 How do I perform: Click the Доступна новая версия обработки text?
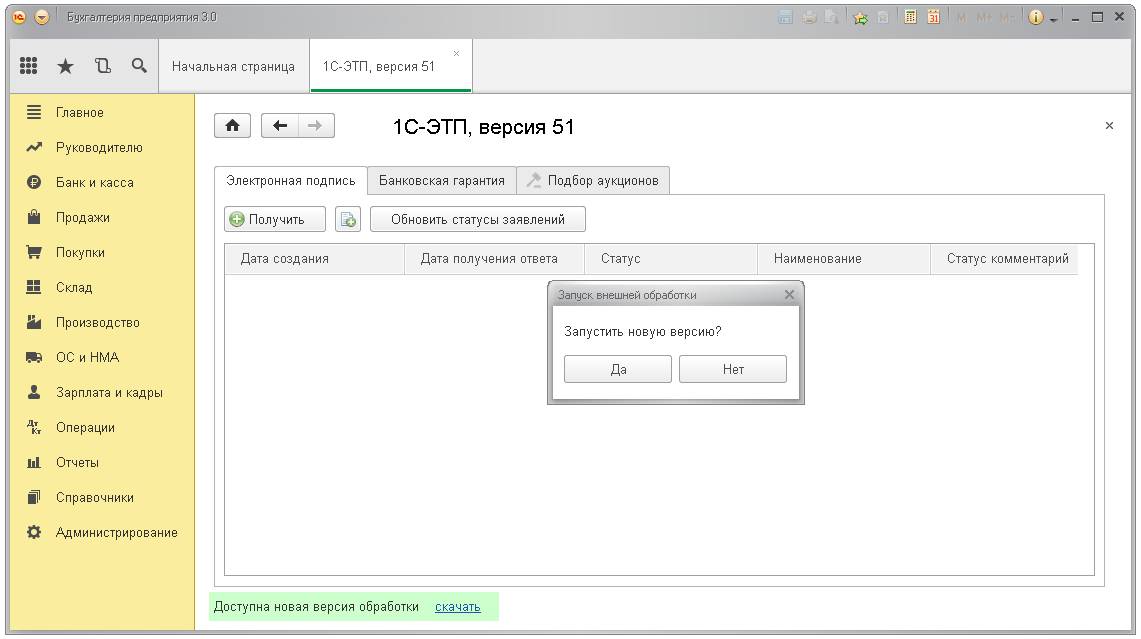tap(317, 606)
